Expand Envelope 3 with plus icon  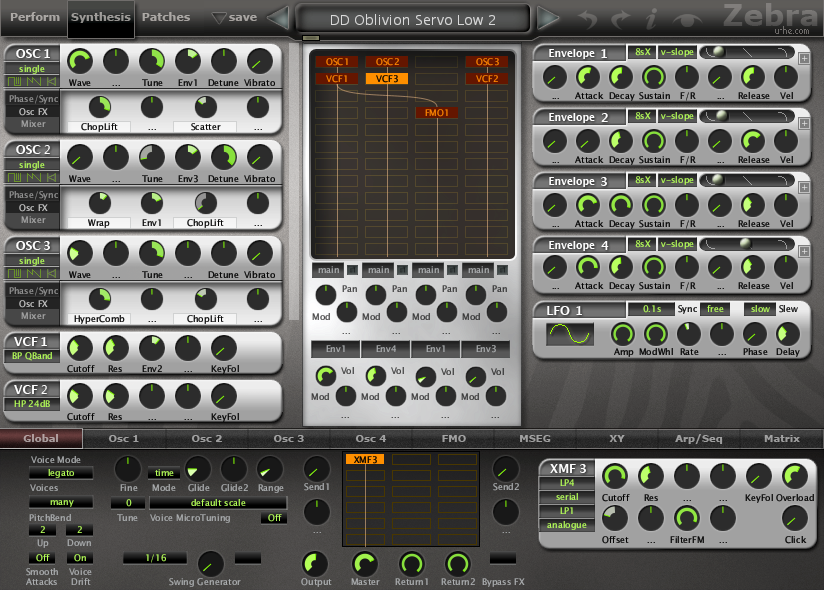click(804, 187)
